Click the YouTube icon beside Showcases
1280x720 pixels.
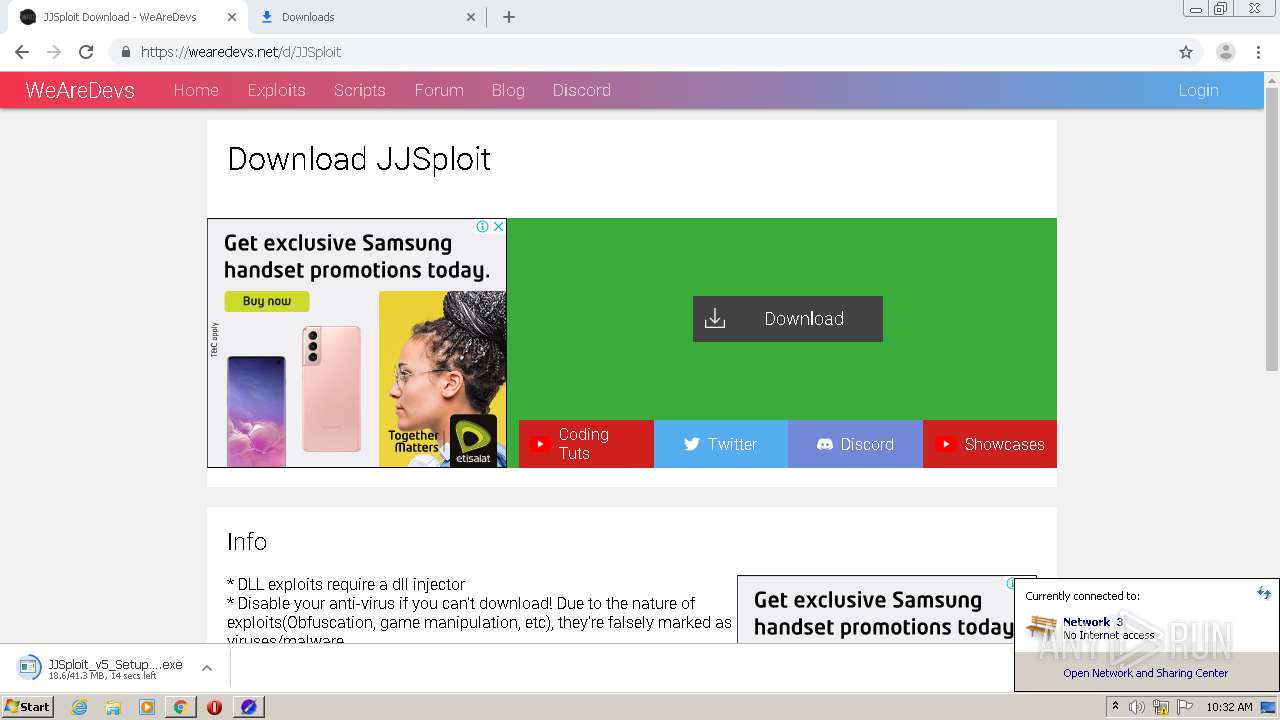point(945,444)
